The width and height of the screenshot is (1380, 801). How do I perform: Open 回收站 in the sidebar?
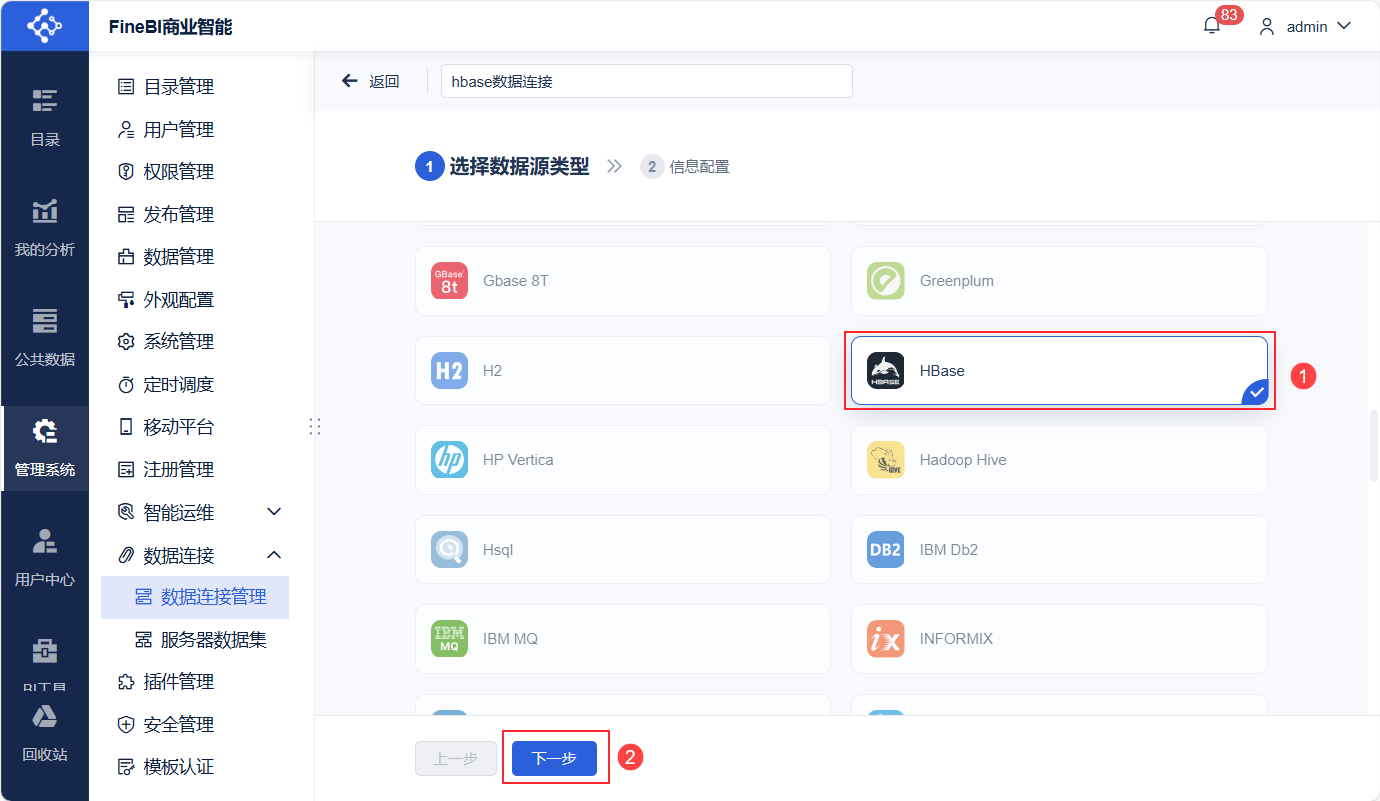(x=44, y=733)
